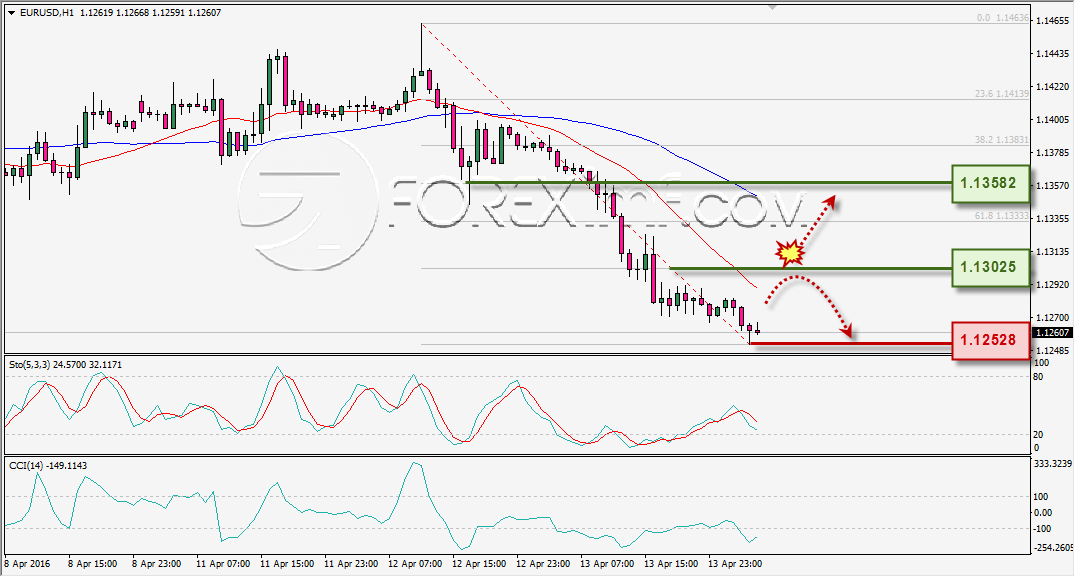Click the 1.14435 price scale value
This screenshot has height=577, width=1075.
[1052, 53]
